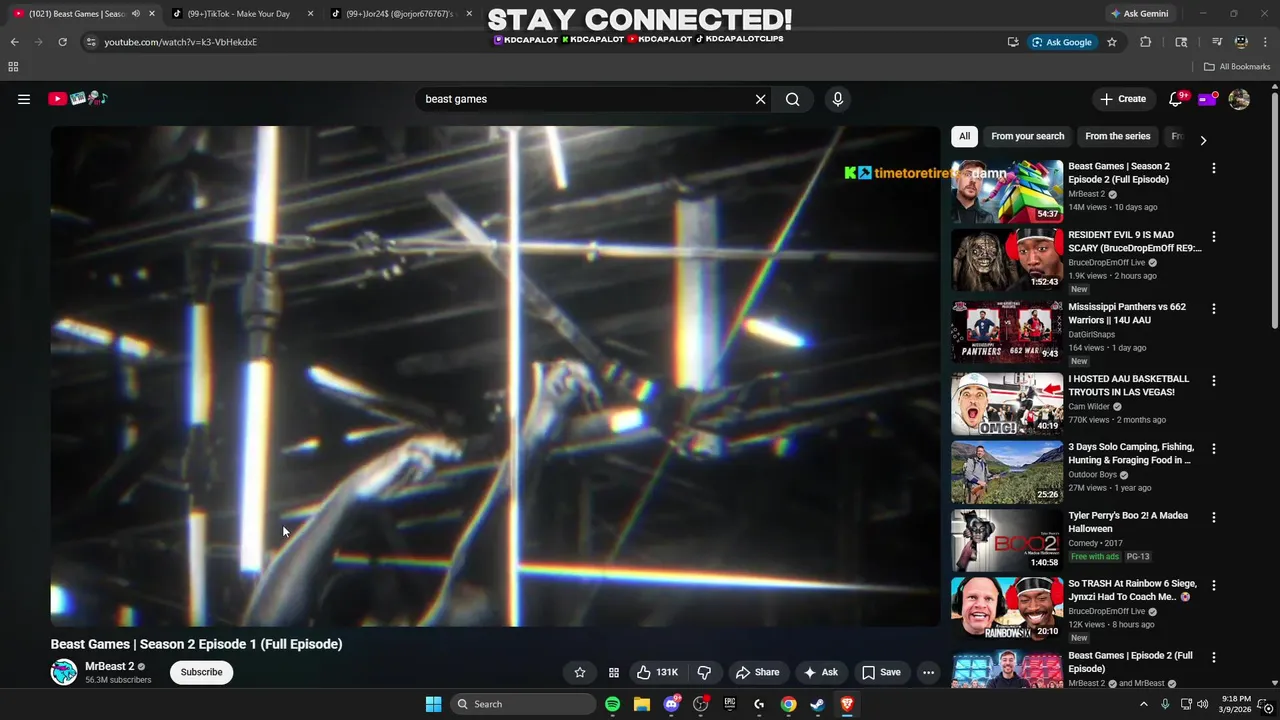Screen dimensions: 1280x720
Task: Open the Resident Evil 9 video thumbnail
Action: 1007,259
